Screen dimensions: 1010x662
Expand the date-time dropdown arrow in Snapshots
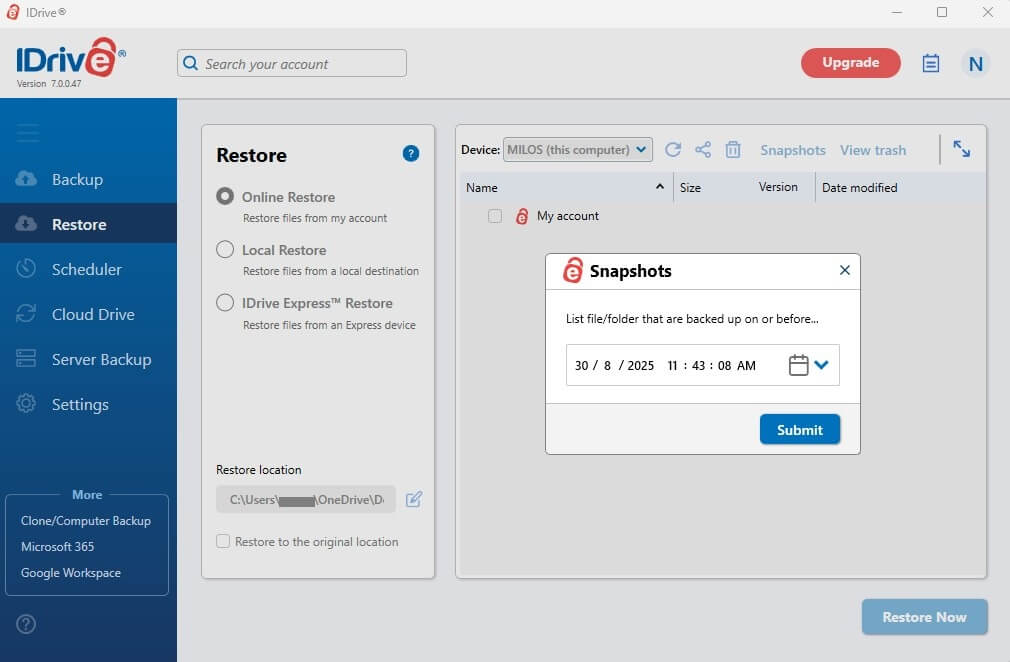point(822,365)
